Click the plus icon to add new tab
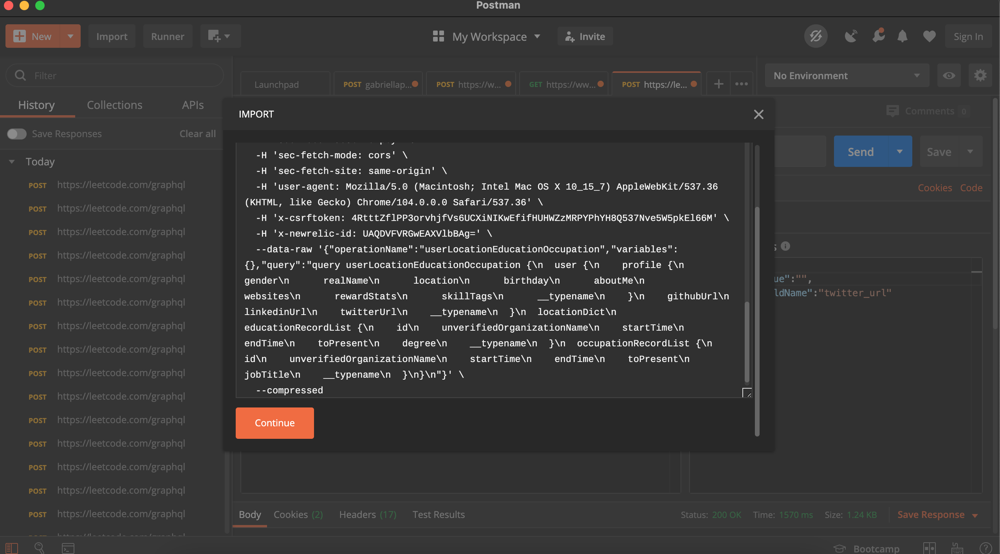The width and height of the screenshot is (1000, 554). click(718, 84)
